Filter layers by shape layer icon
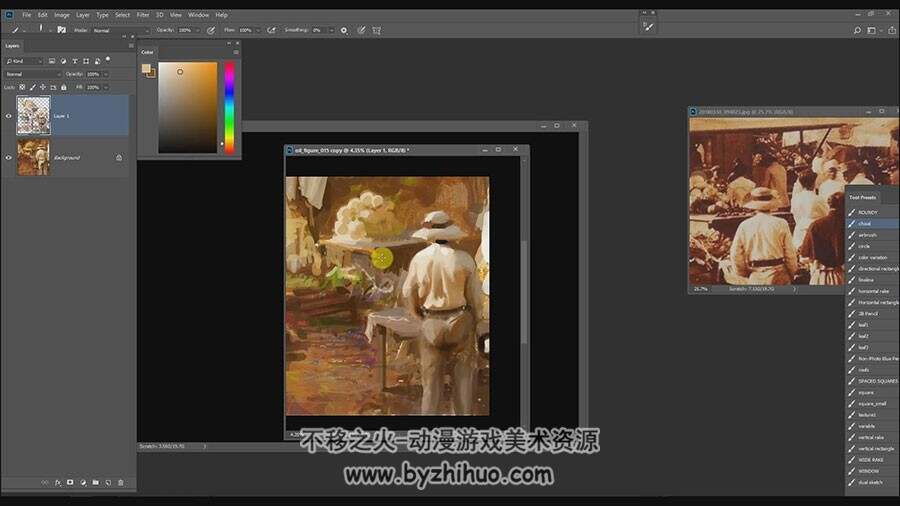This screenshot has width=900, height=506. click(x=86, y=61)
